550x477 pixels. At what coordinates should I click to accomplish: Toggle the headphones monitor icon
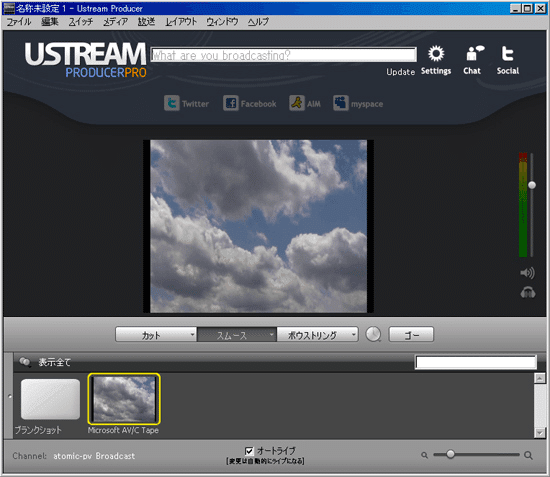click(x=528, y=292)
